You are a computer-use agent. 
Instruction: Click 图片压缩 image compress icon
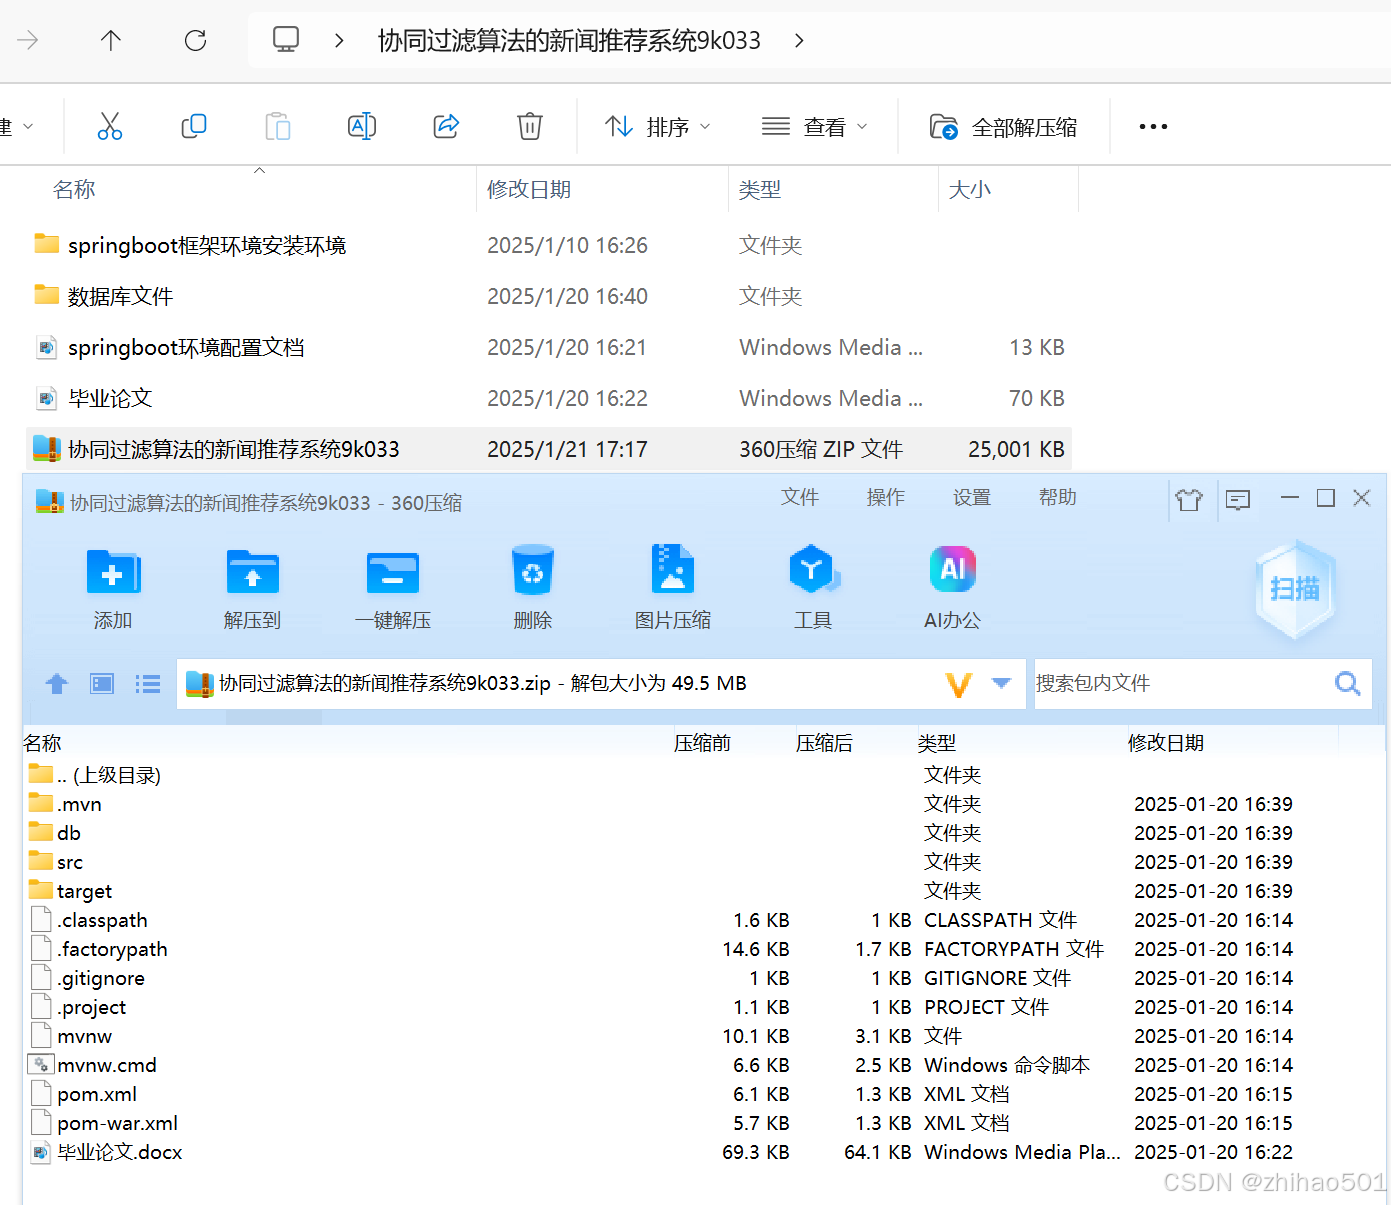tap(673, 588)
